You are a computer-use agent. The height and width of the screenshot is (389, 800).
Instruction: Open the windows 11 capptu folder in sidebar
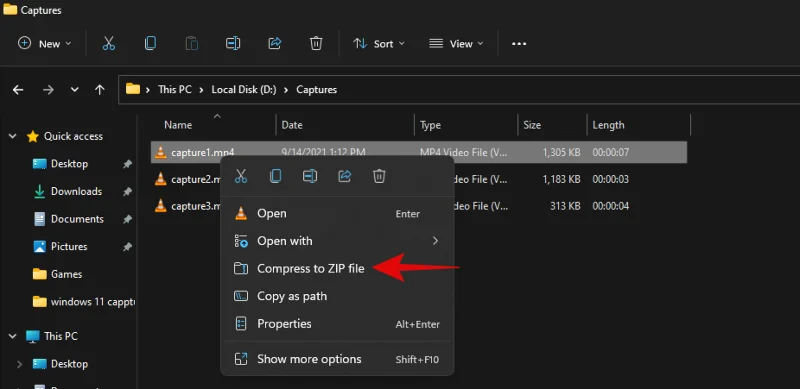[93, 302]
